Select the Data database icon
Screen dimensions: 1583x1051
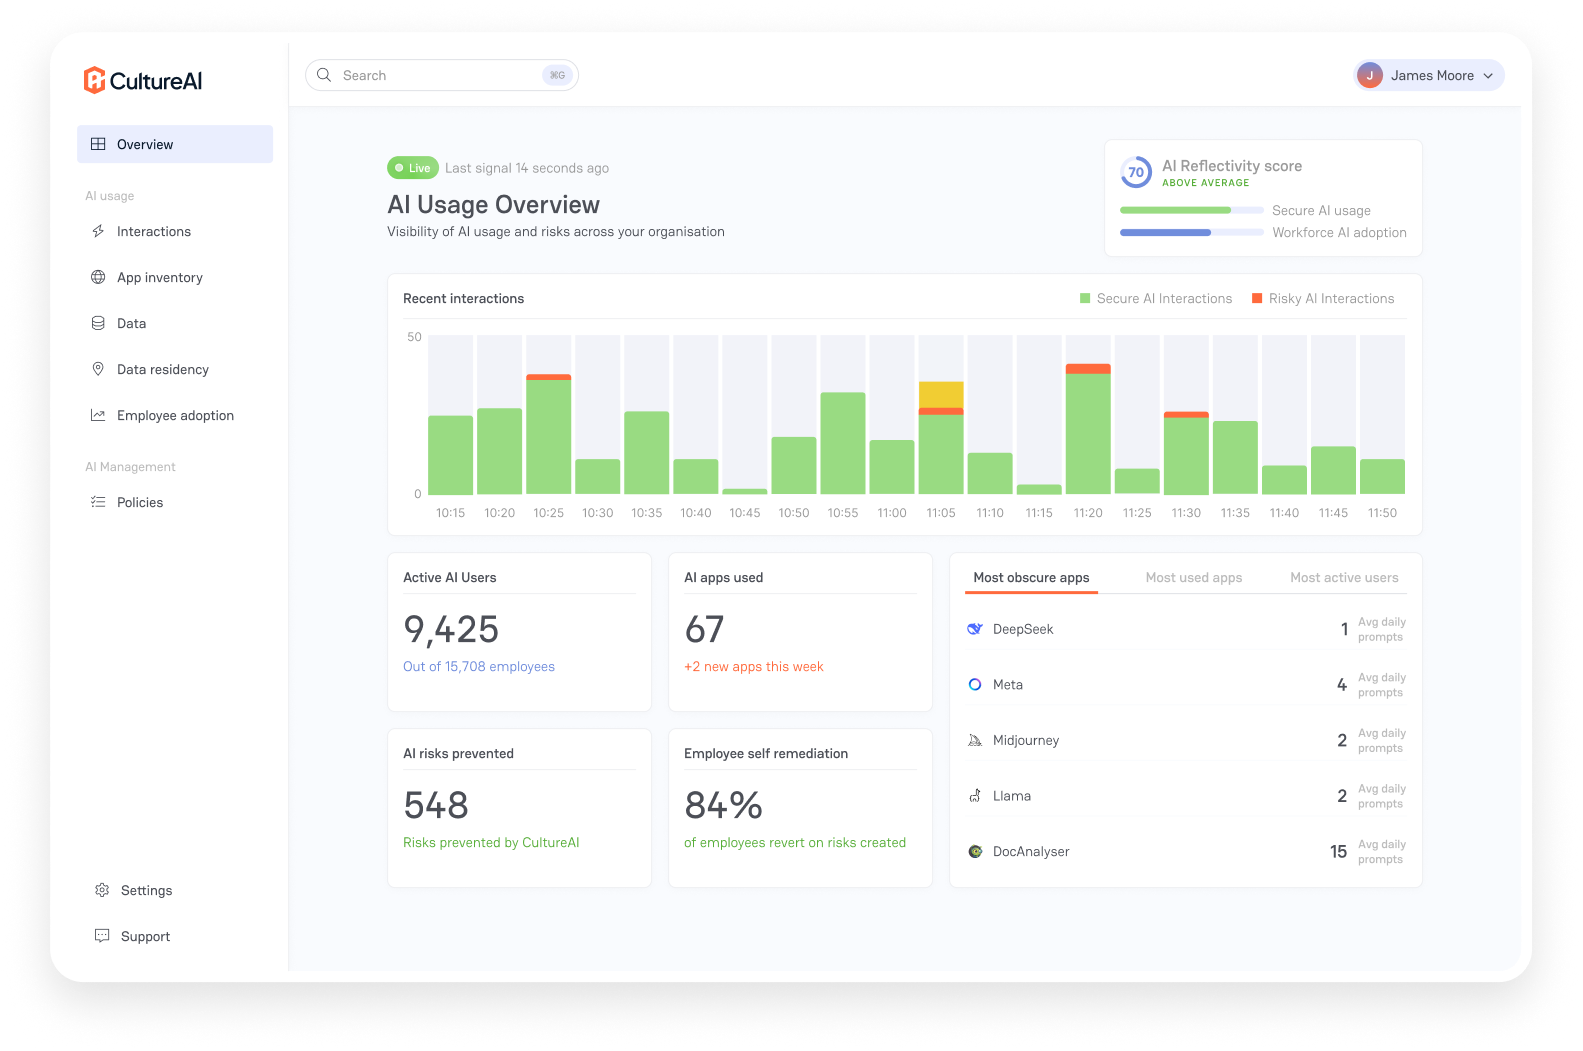pyautogui.click(x=98, y=323)
